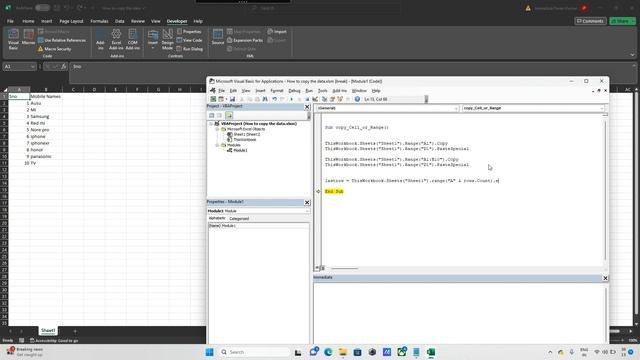Toggle the AutoSave switch

pos(42,8)
